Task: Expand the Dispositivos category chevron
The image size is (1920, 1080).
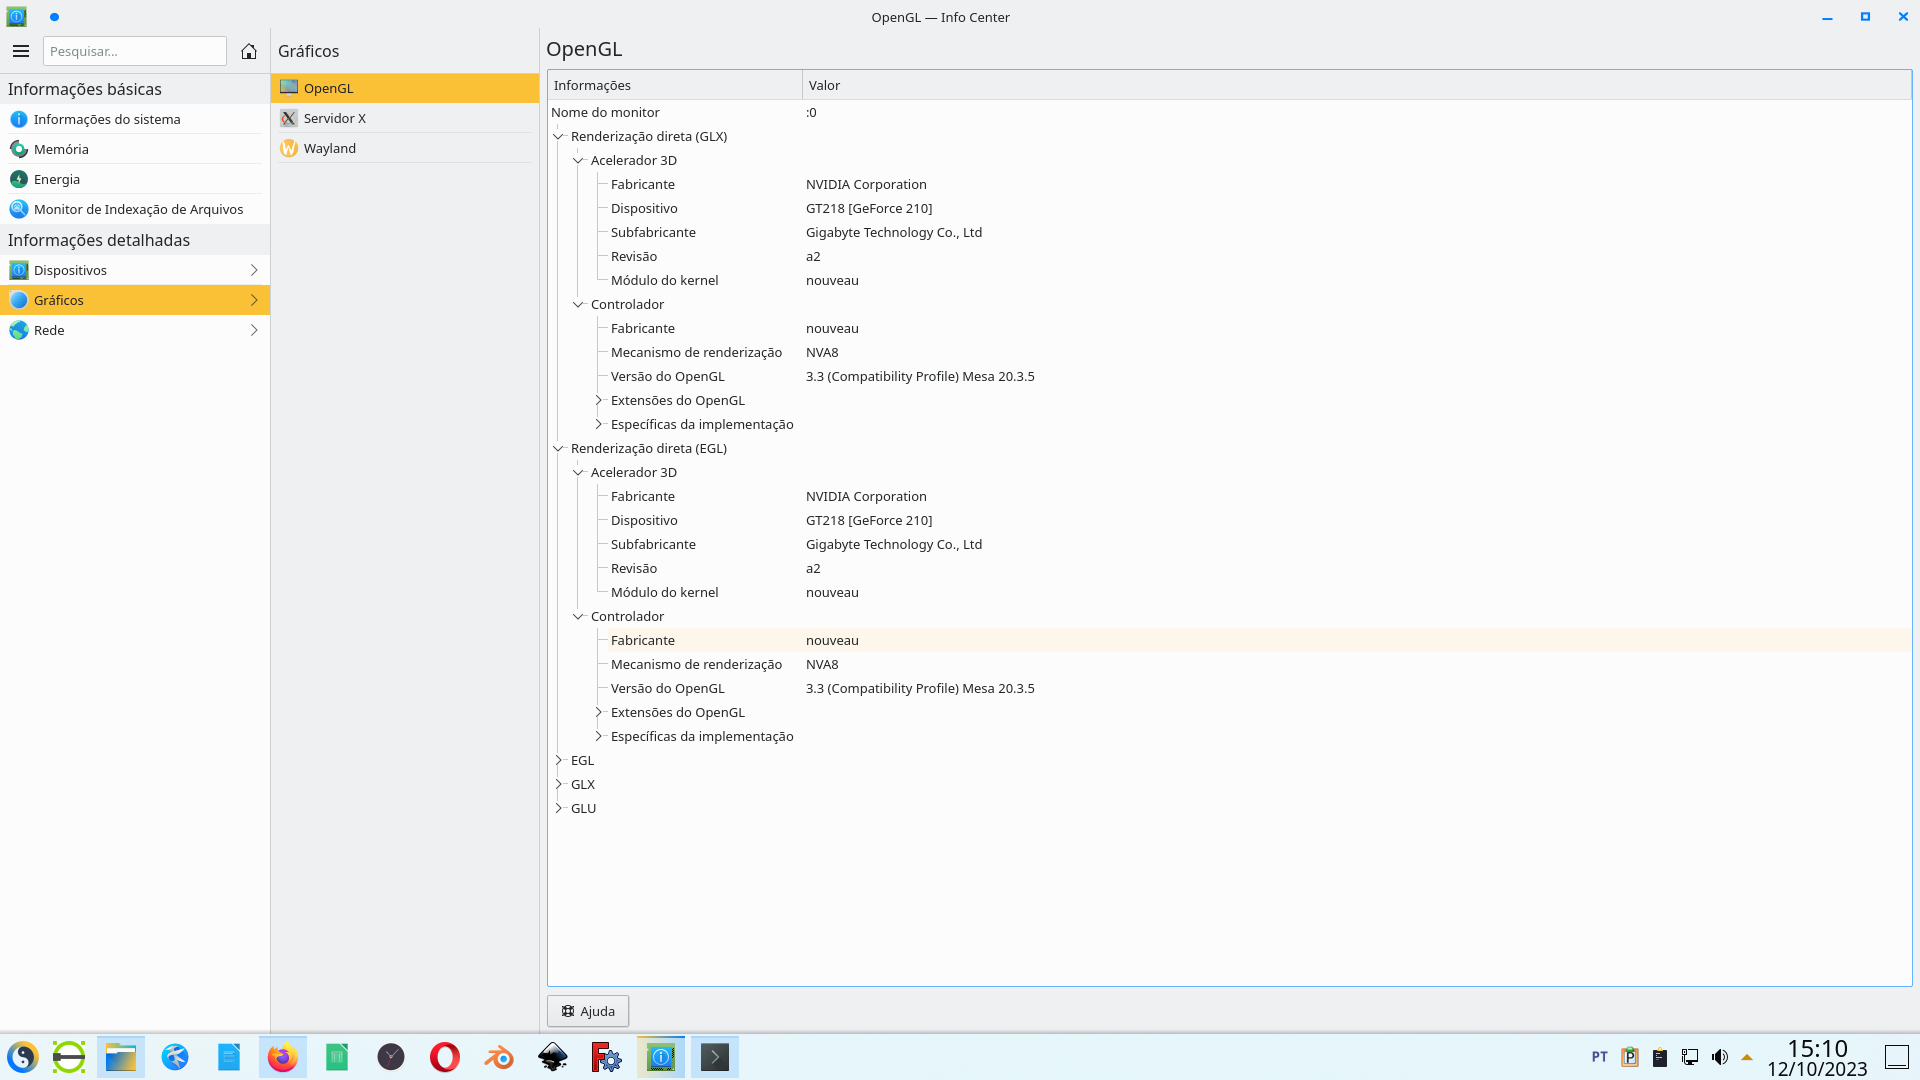Action: [x=254, y=270]
